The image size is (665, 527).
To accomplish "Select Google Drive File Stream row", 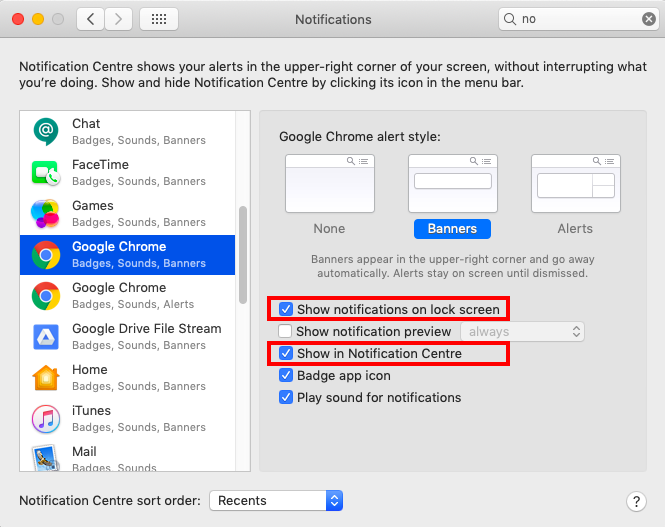I will (127, 337).
